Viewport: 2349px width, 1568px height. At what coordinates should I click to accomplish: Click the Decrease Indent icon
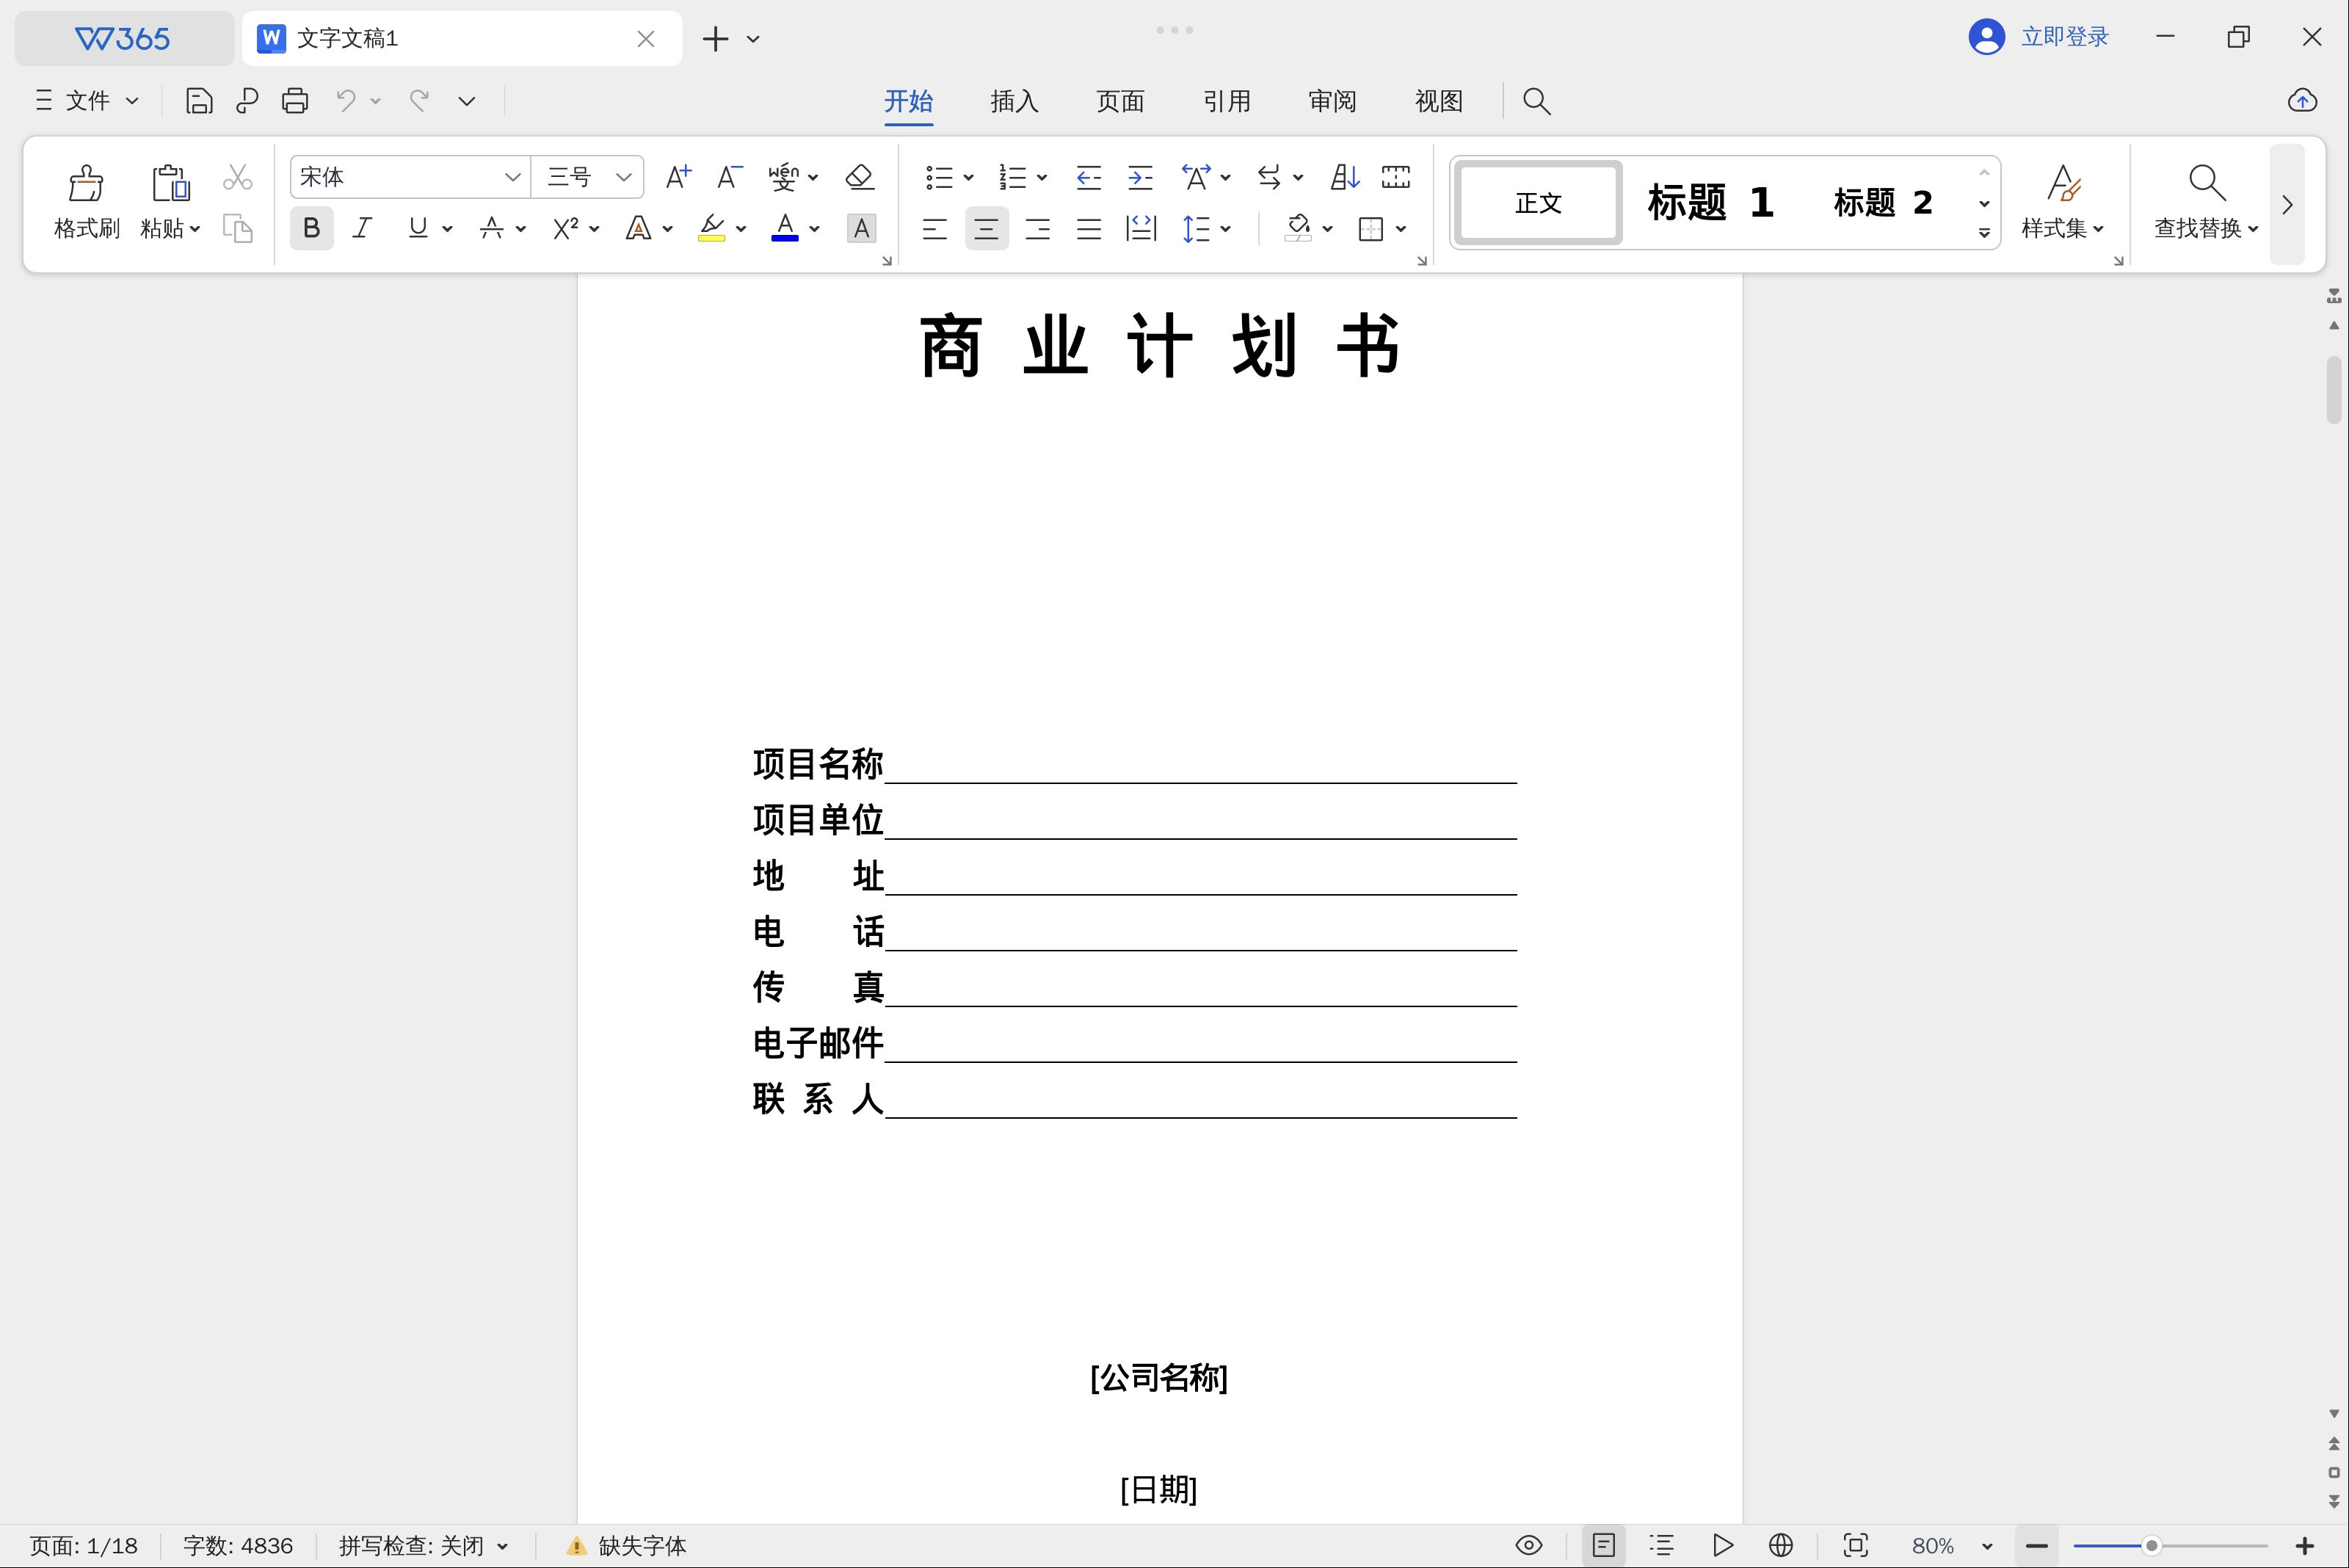point(1088,177)
